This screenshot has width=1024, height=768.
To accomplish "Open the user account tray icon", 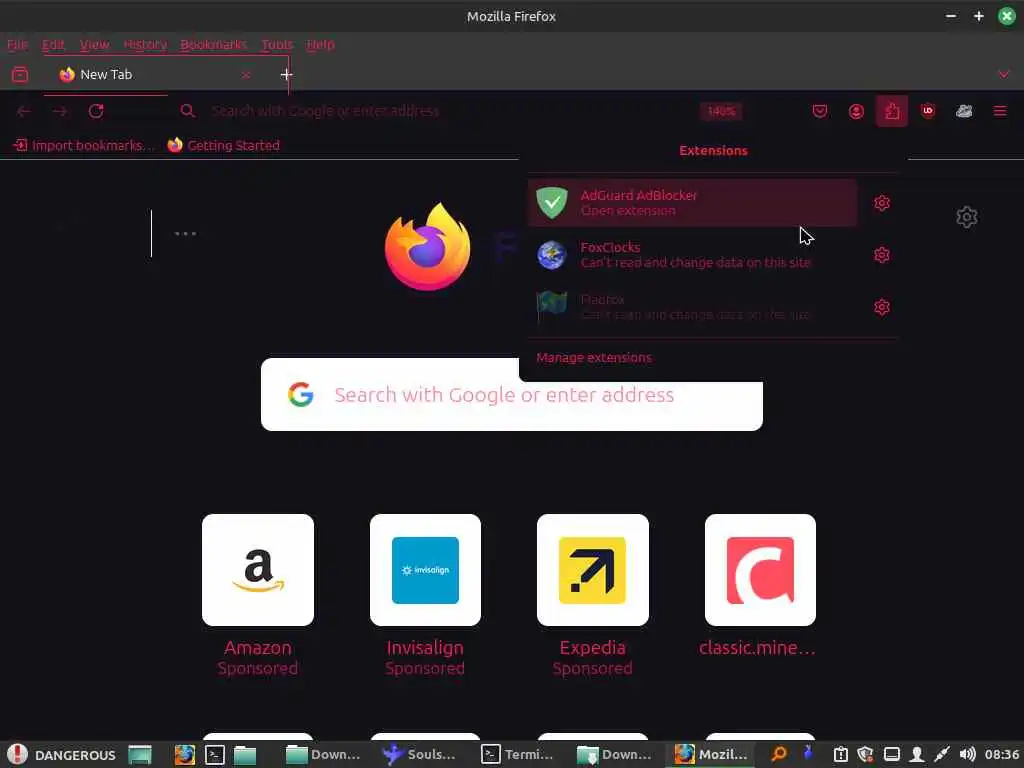I will click(917, 754).
